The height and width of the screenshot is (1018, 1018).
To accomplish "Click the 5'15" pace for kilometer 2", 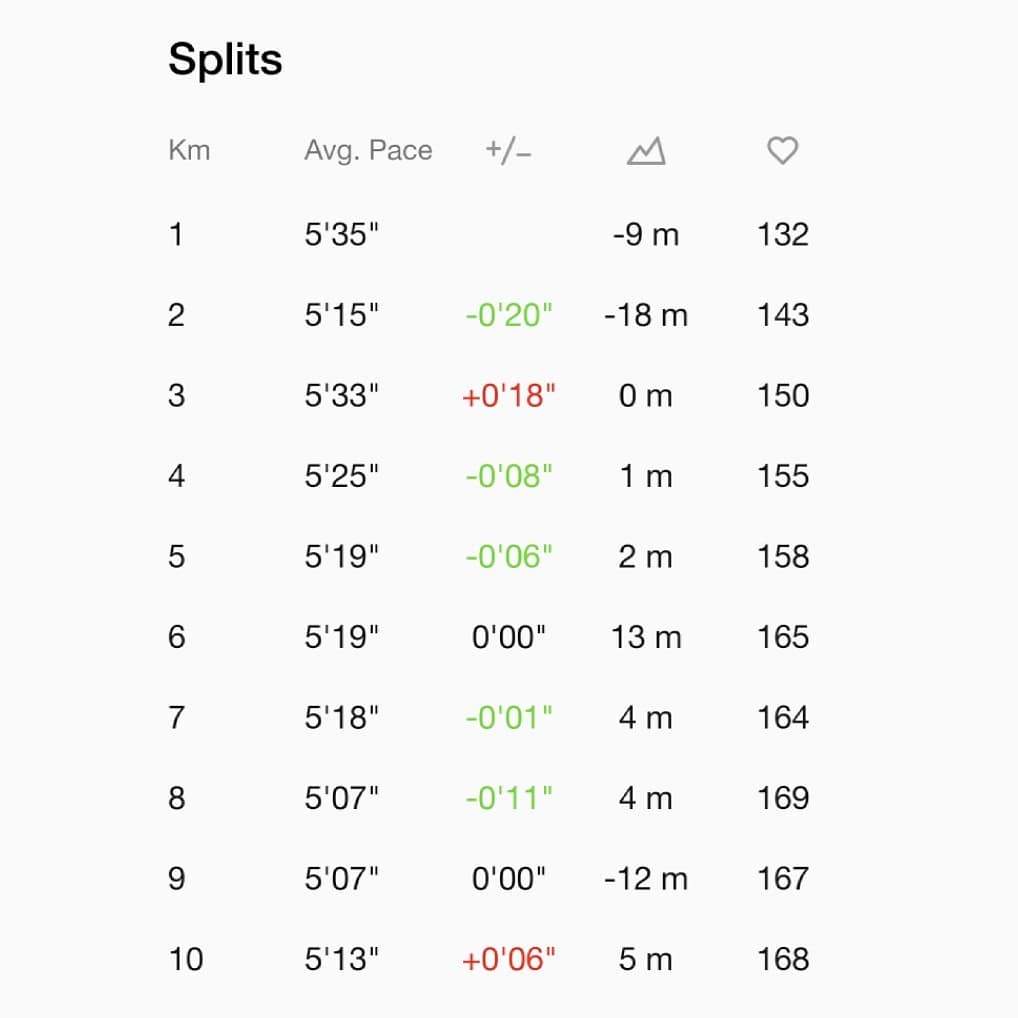I will point(341,315).
